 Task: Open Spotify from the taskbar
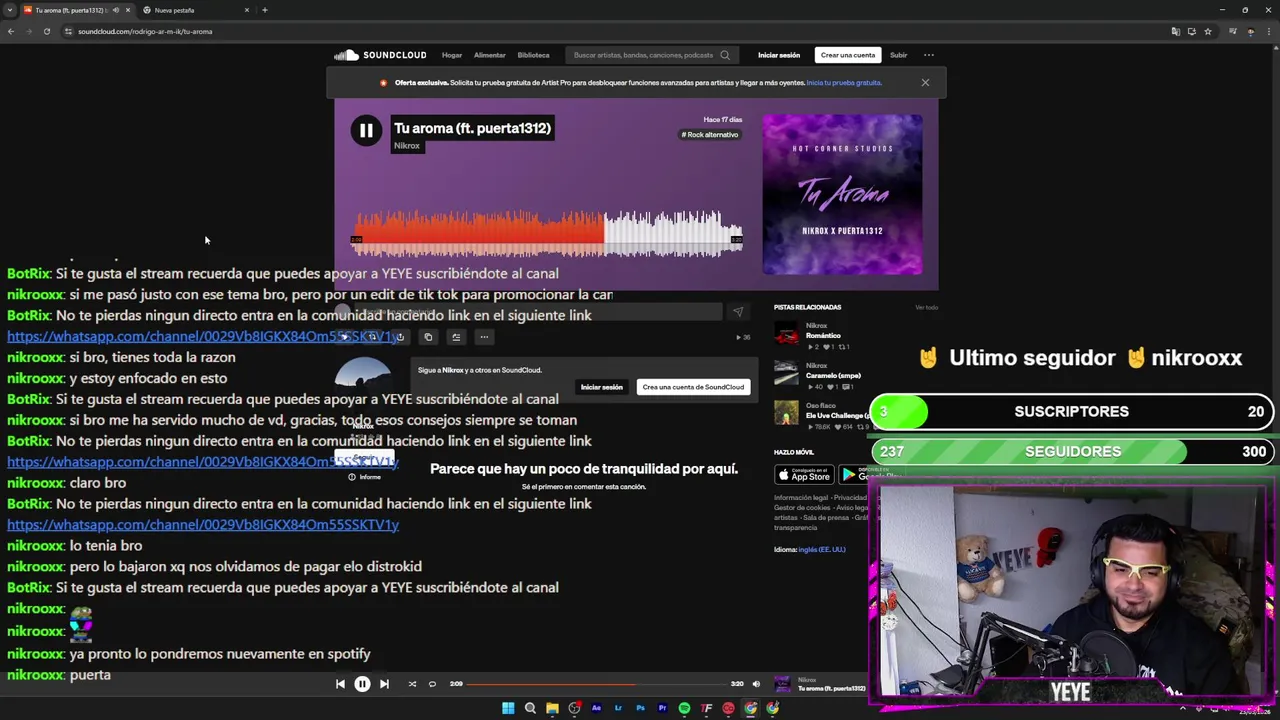coord(684,708)
